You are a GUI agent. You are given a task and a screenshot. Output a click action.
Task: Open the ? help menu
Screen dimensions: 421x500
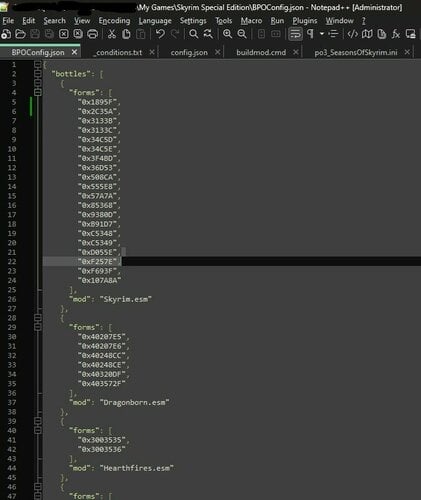pos(363,21)
